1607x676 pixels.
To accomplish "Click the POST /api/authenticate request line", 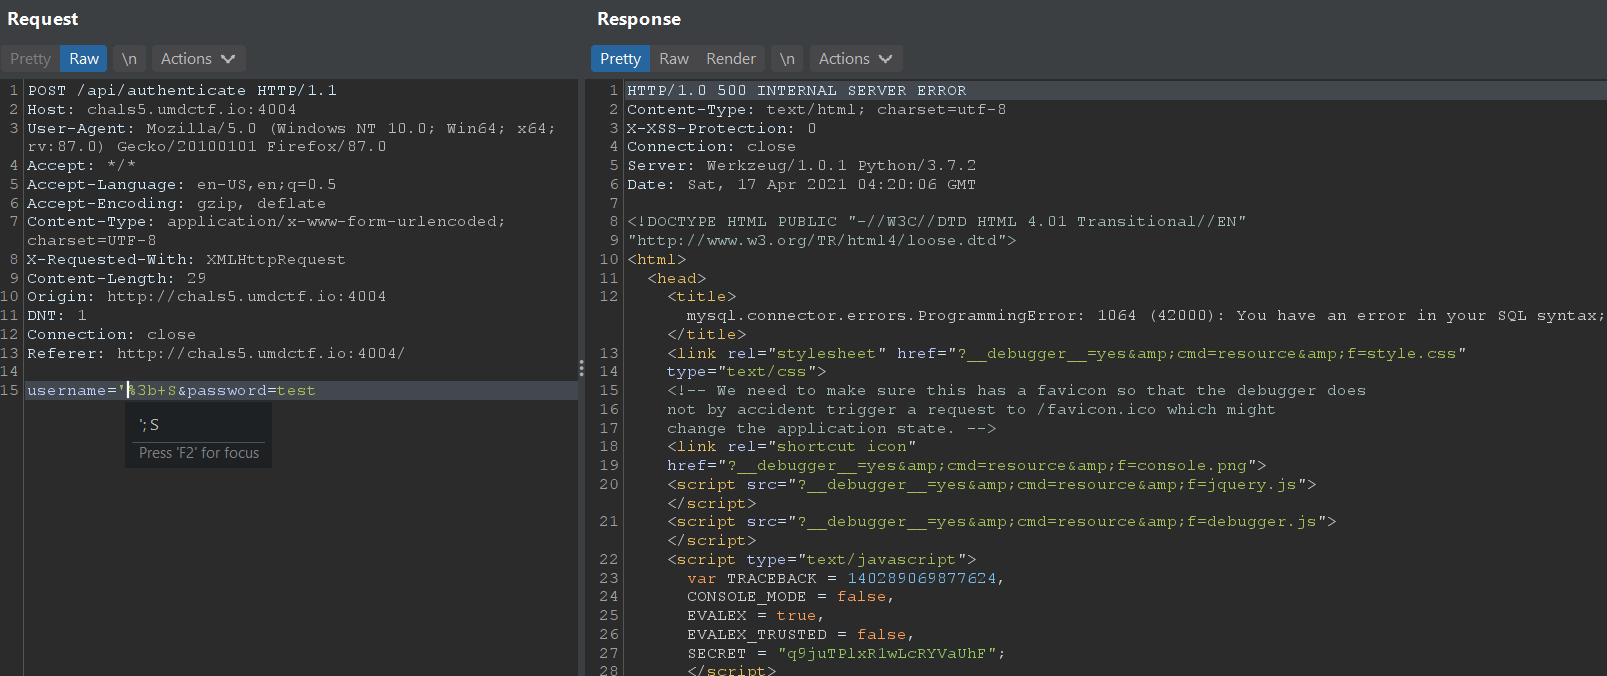I will click(182, 90).
